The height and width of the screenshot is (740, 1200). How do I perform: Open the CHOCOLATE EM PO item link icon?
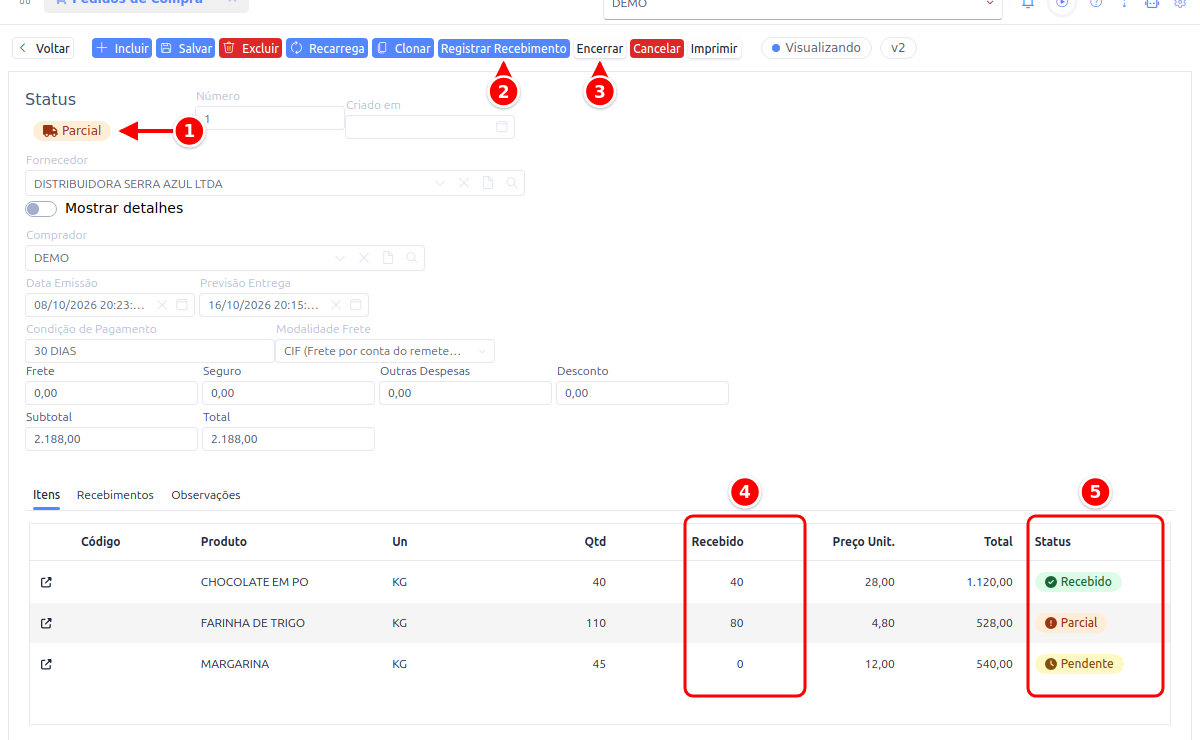click(x=46, y=582)
